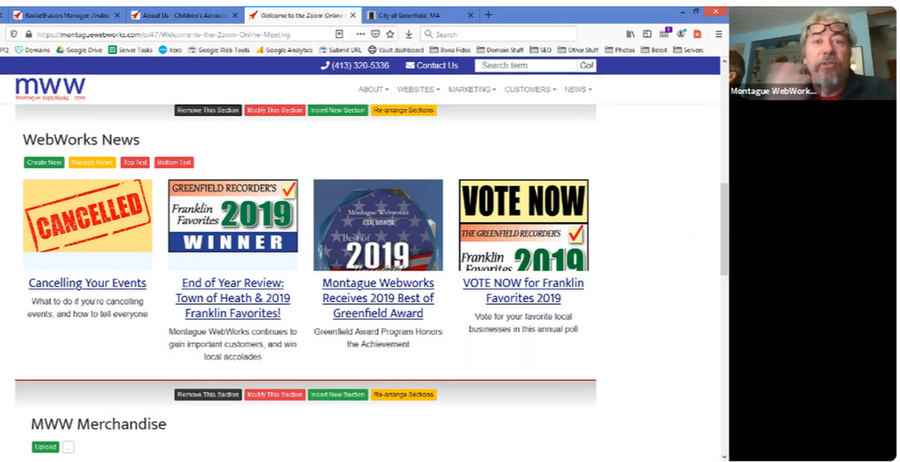The image size is (900, 462).
Task: Expand the Bona Fides bookmark folder
Action: point(450,50)
